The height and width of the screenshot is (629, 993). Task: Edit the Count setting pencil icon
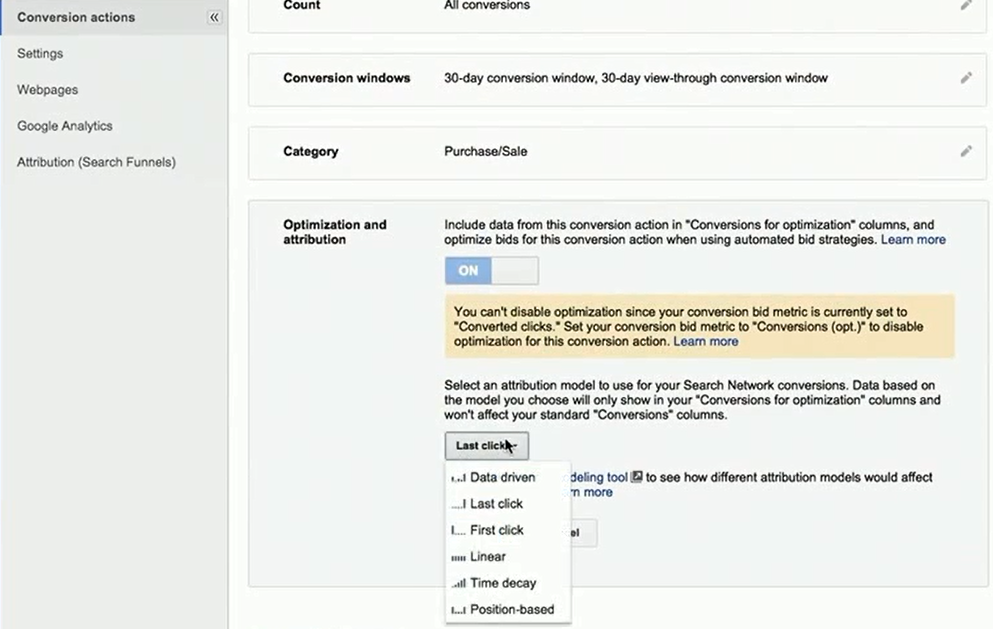(x=966, y=5)
